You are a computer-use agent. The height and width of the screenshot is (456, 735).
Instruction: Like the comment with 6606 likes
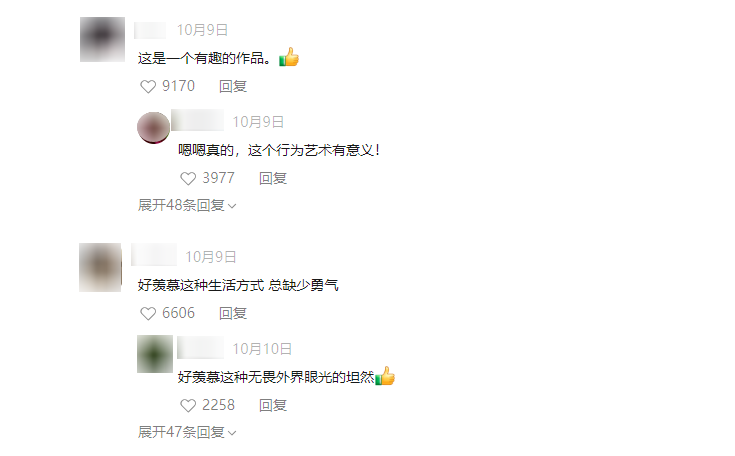[148, 314]
